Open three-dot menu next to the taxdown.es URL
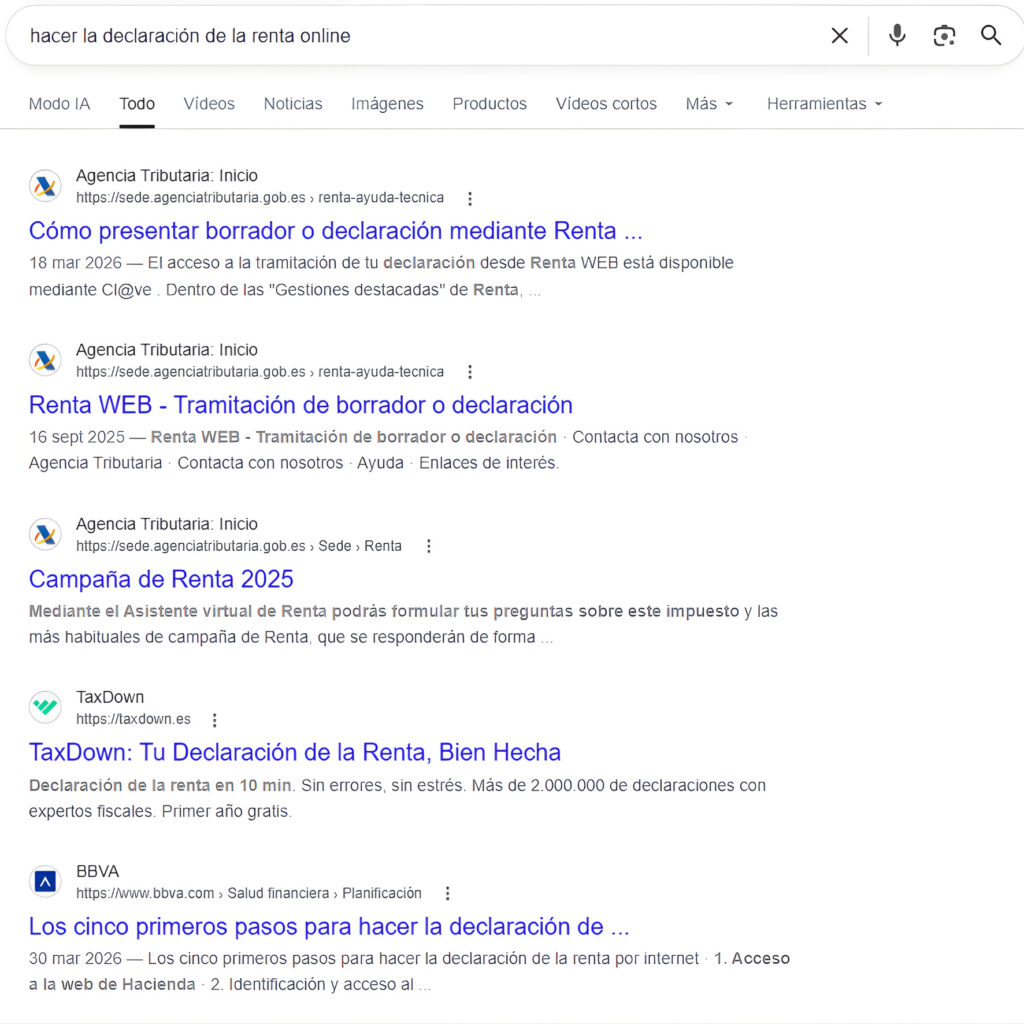Viewport: 1024px width, 1024px height. click(x=214, y=720)
